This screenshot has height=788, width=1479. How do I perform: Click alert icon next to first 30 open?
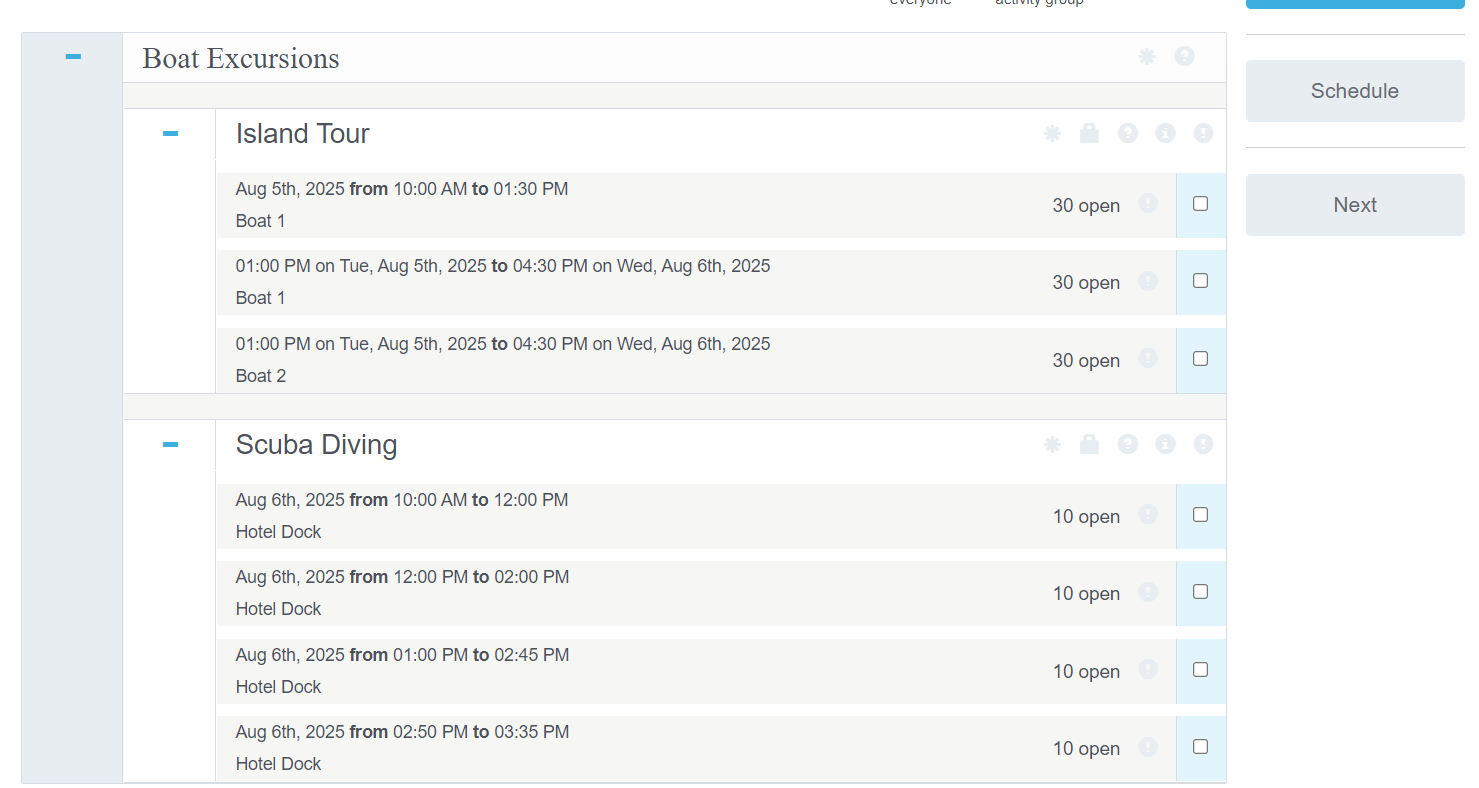(1148, 204)
